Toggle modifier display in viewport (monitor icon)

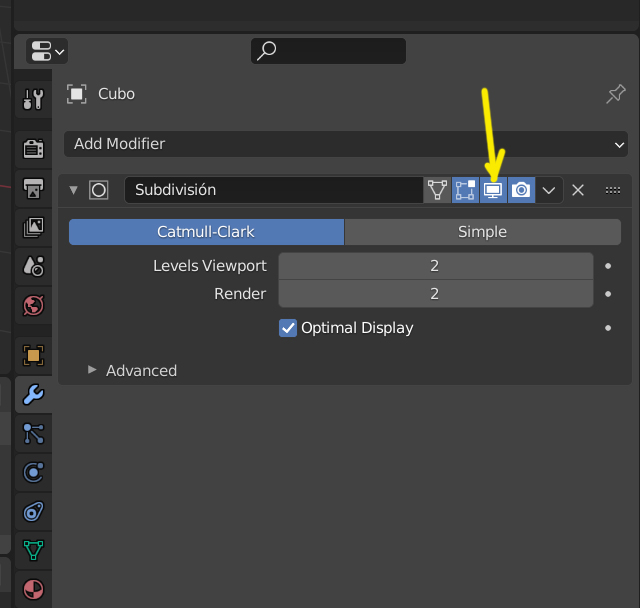(493, 190)
